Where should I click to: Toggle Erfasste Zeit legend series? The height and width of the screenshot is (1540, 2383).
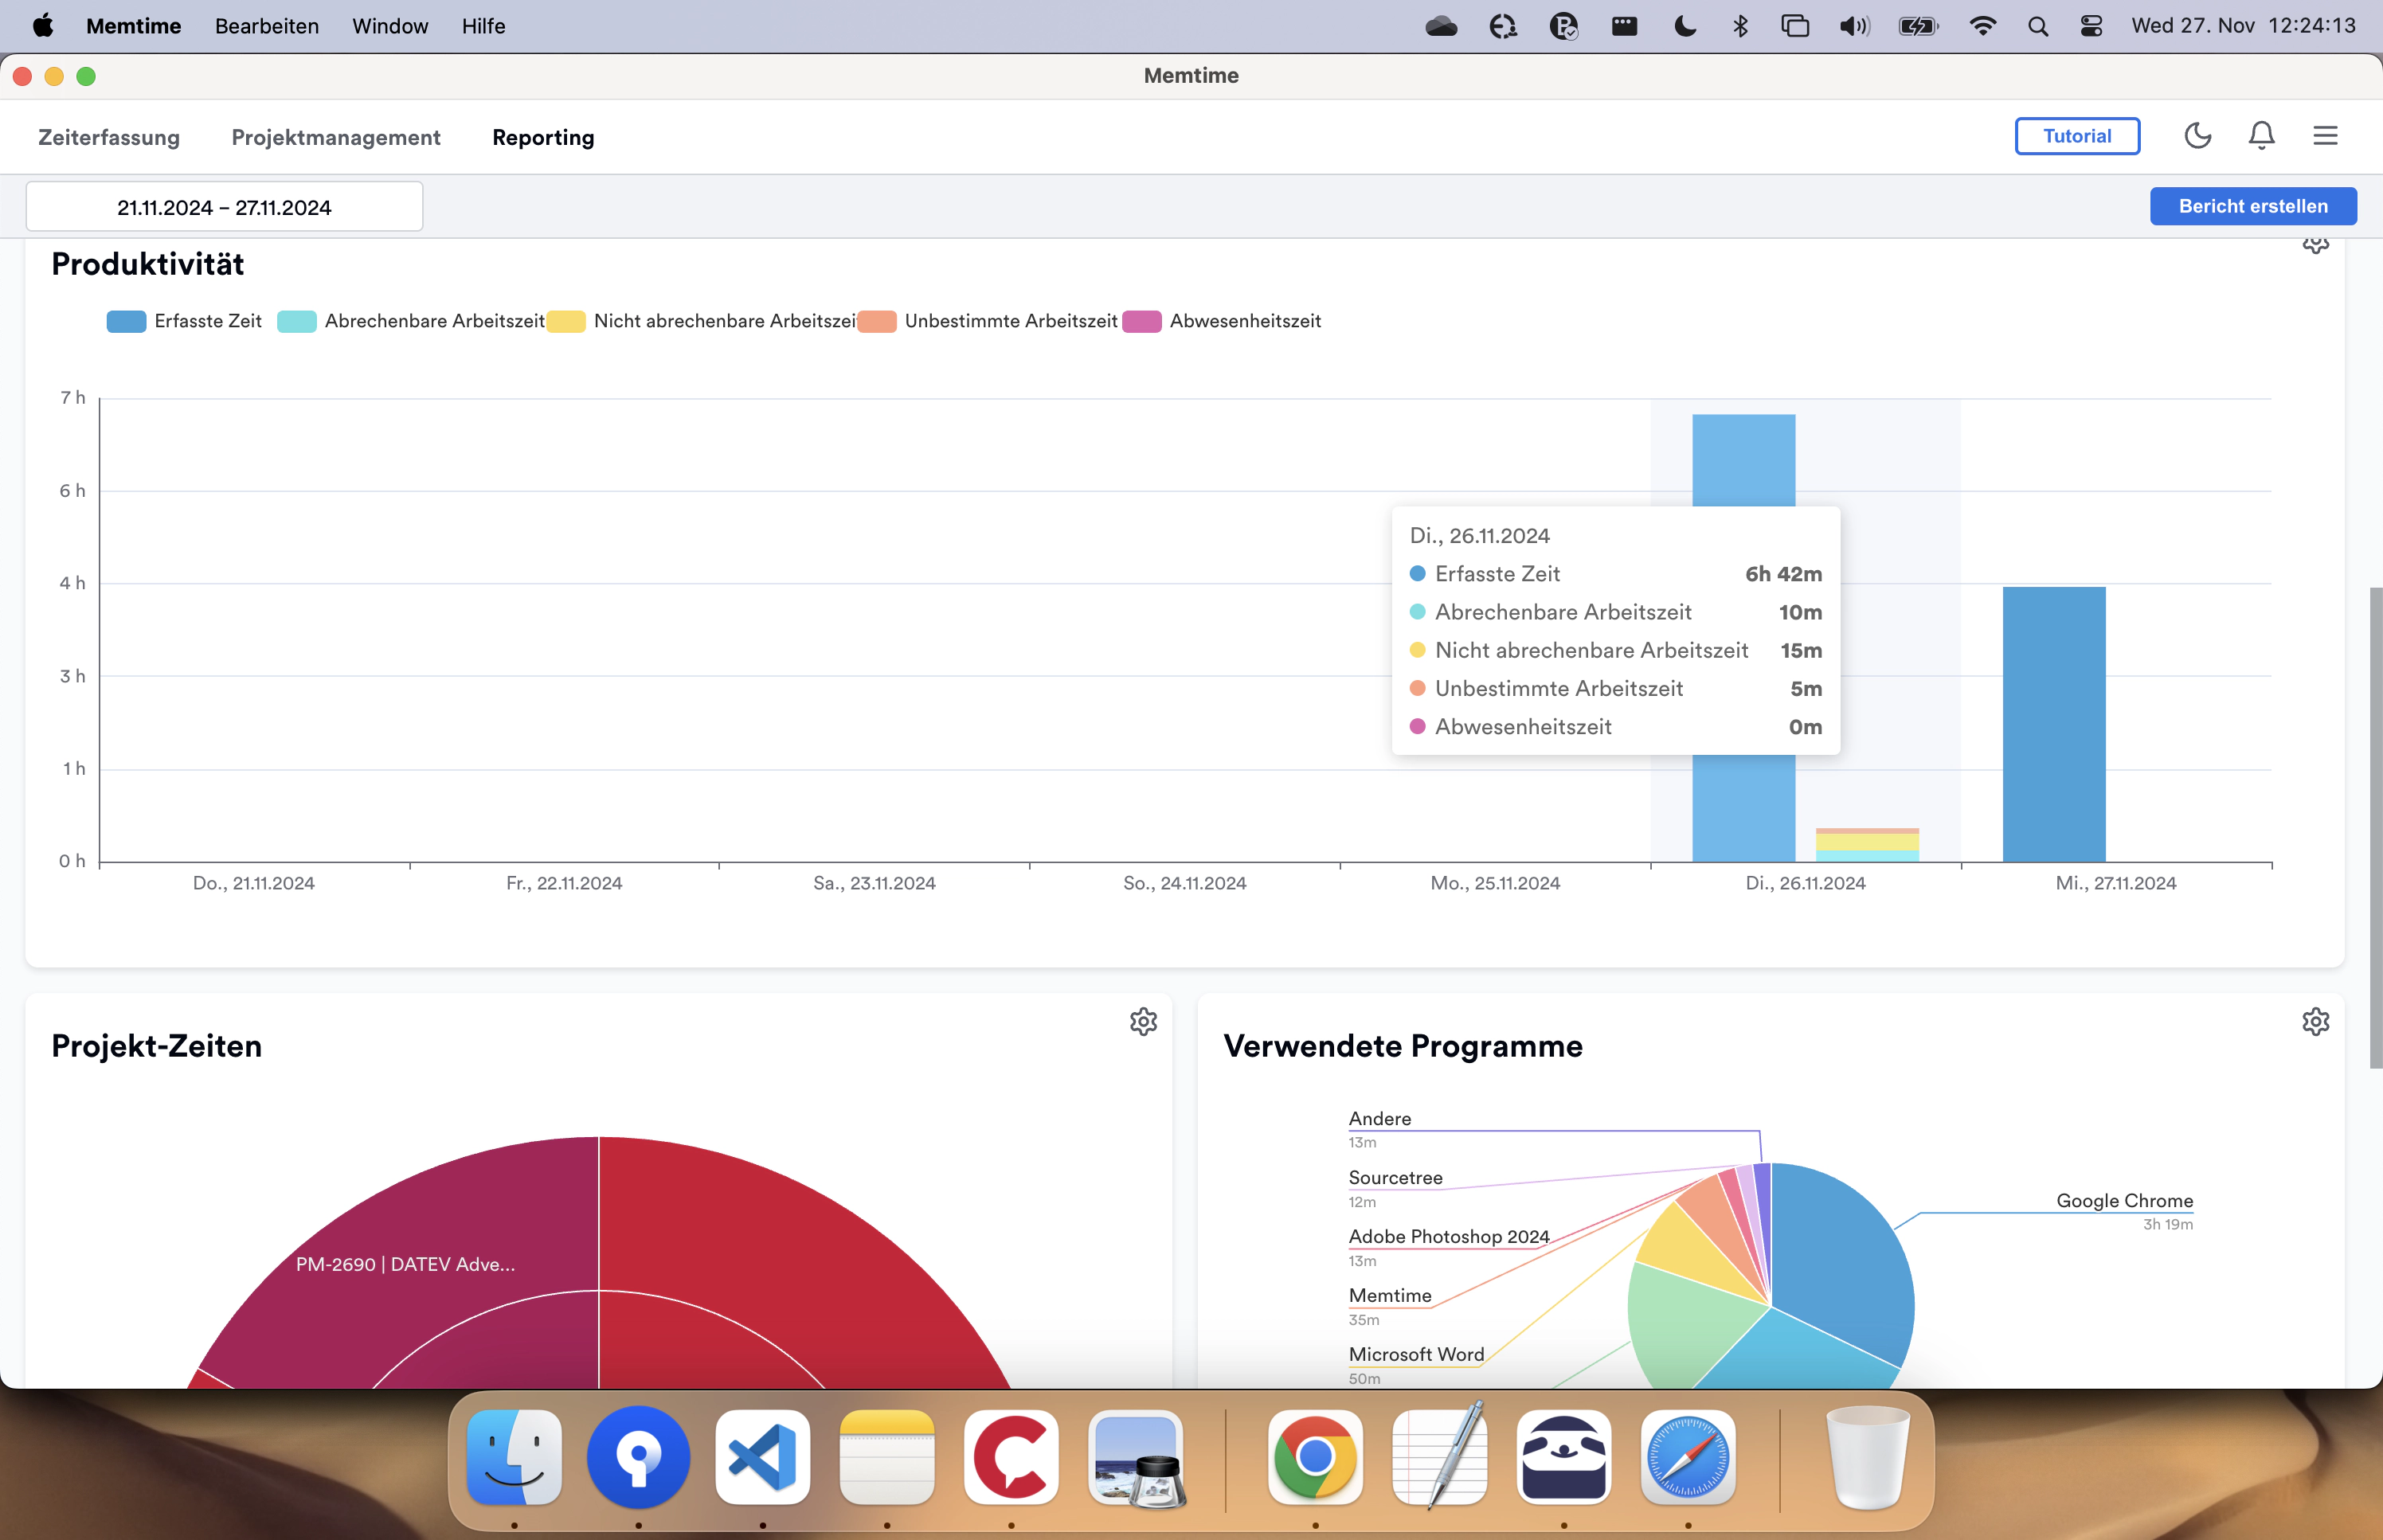coord(184,321)
